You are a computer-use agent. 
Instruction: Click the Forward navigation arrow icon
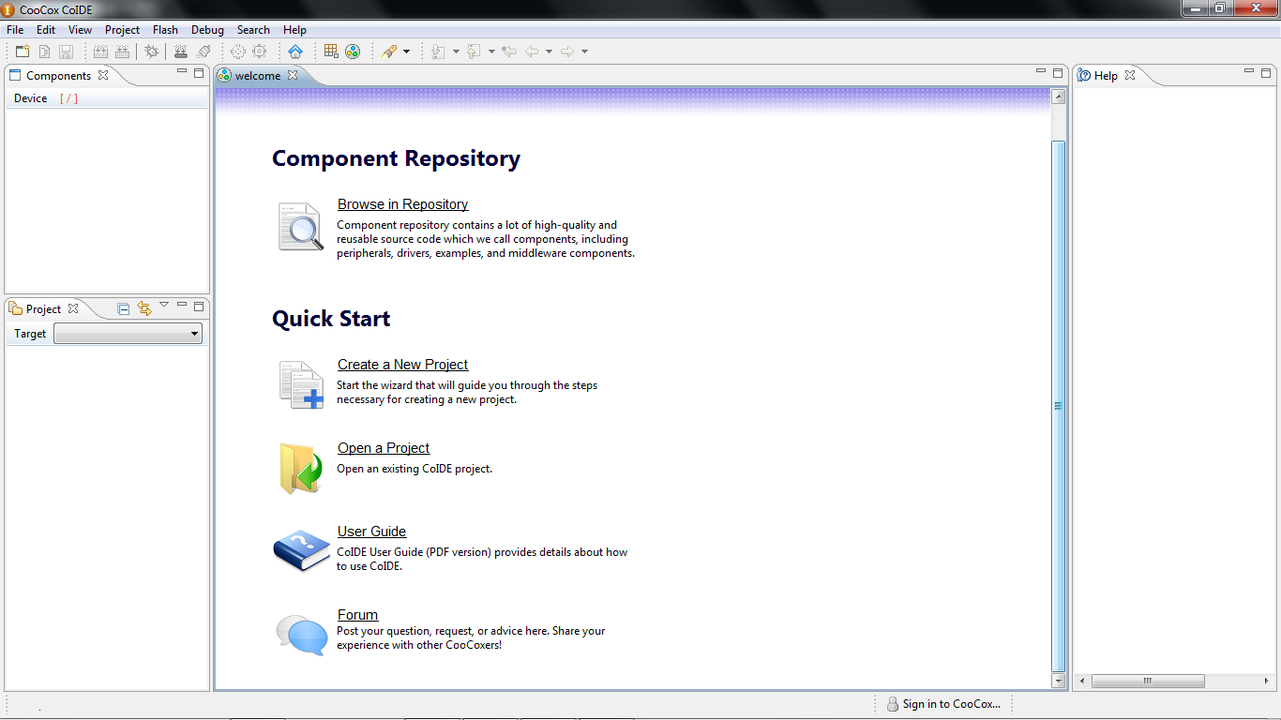[567, 51]
